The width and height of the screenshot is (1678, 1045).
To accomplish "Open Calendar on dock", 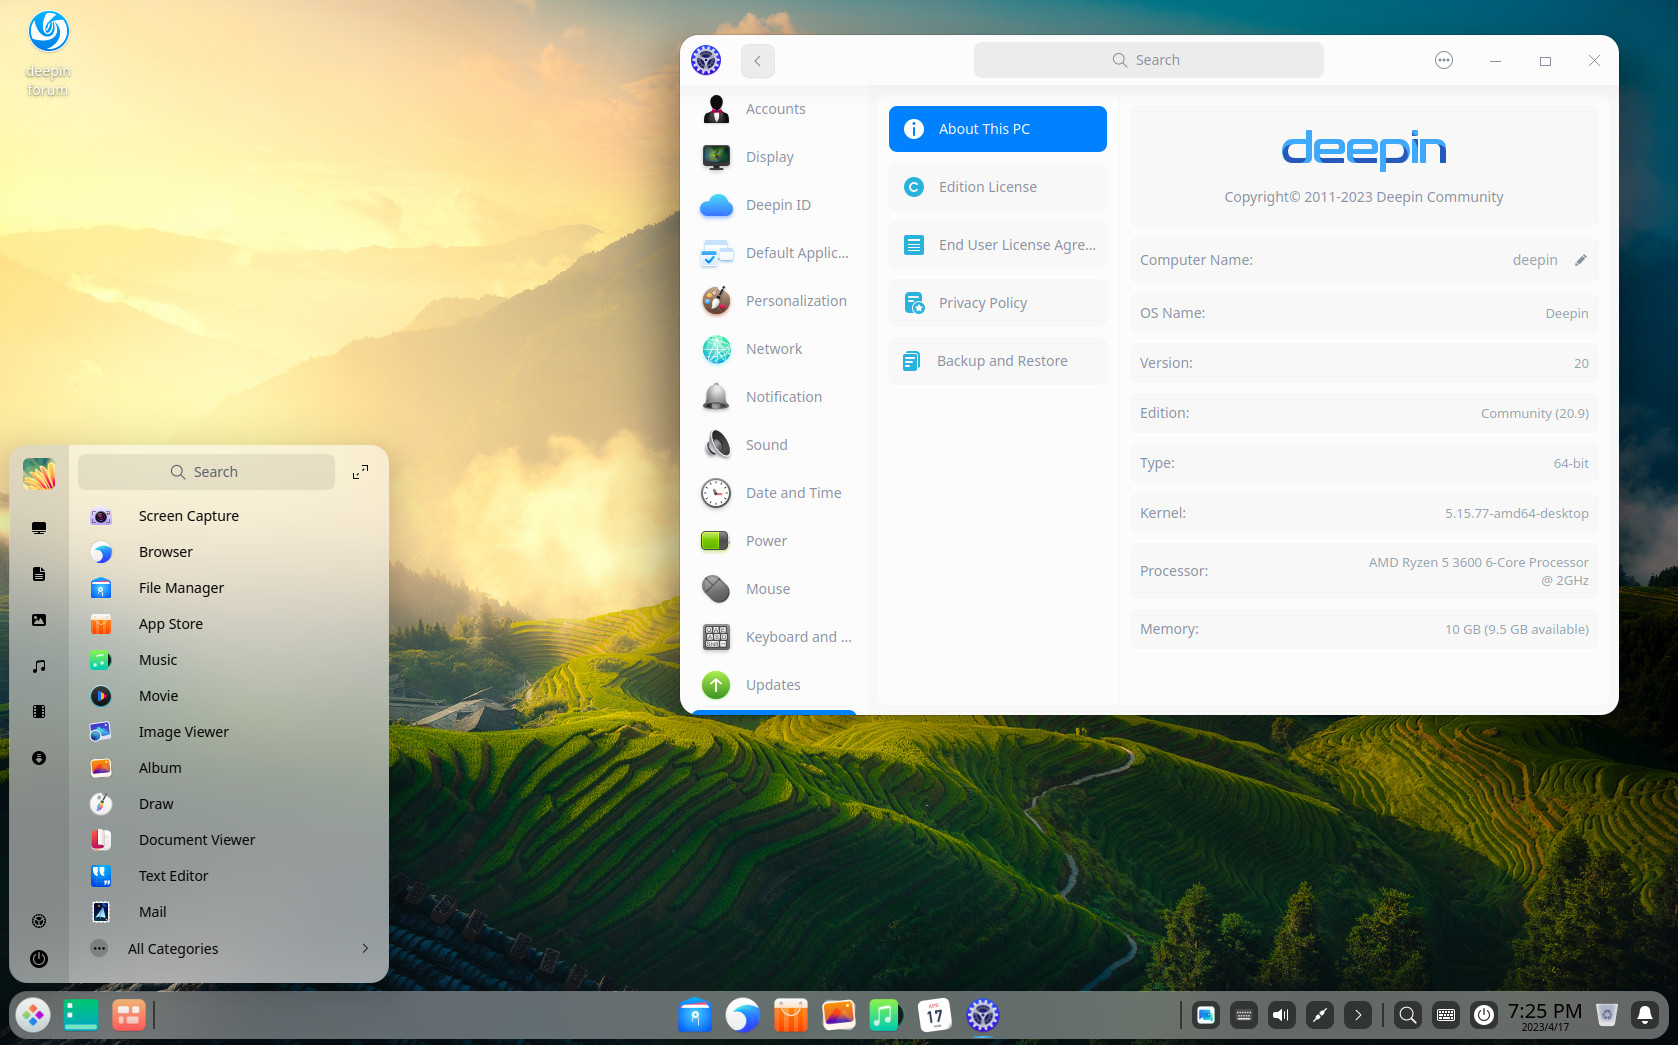I will 935,1015.
